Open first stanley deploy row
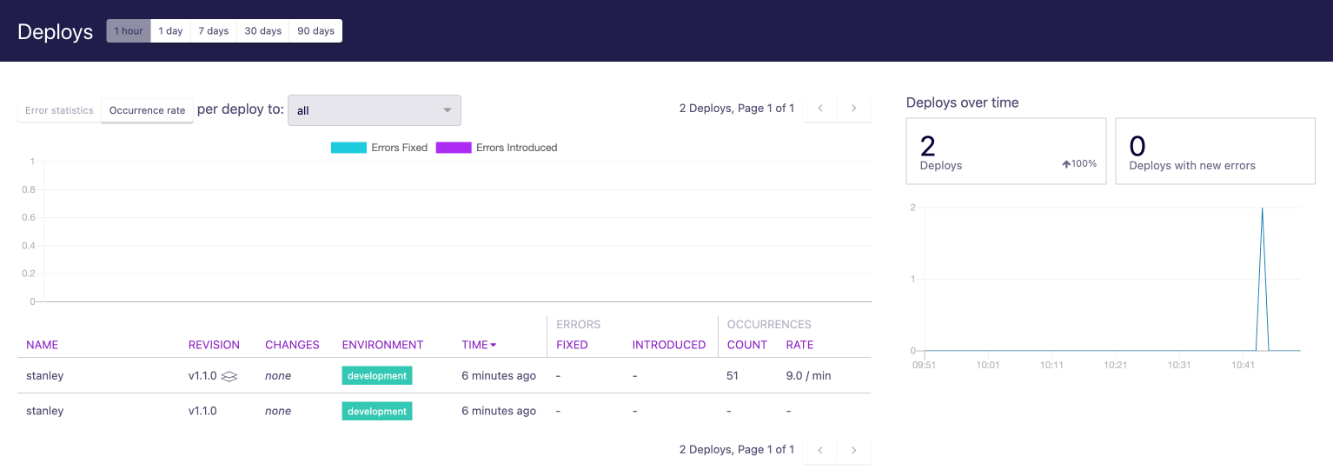 pos(444,376)
